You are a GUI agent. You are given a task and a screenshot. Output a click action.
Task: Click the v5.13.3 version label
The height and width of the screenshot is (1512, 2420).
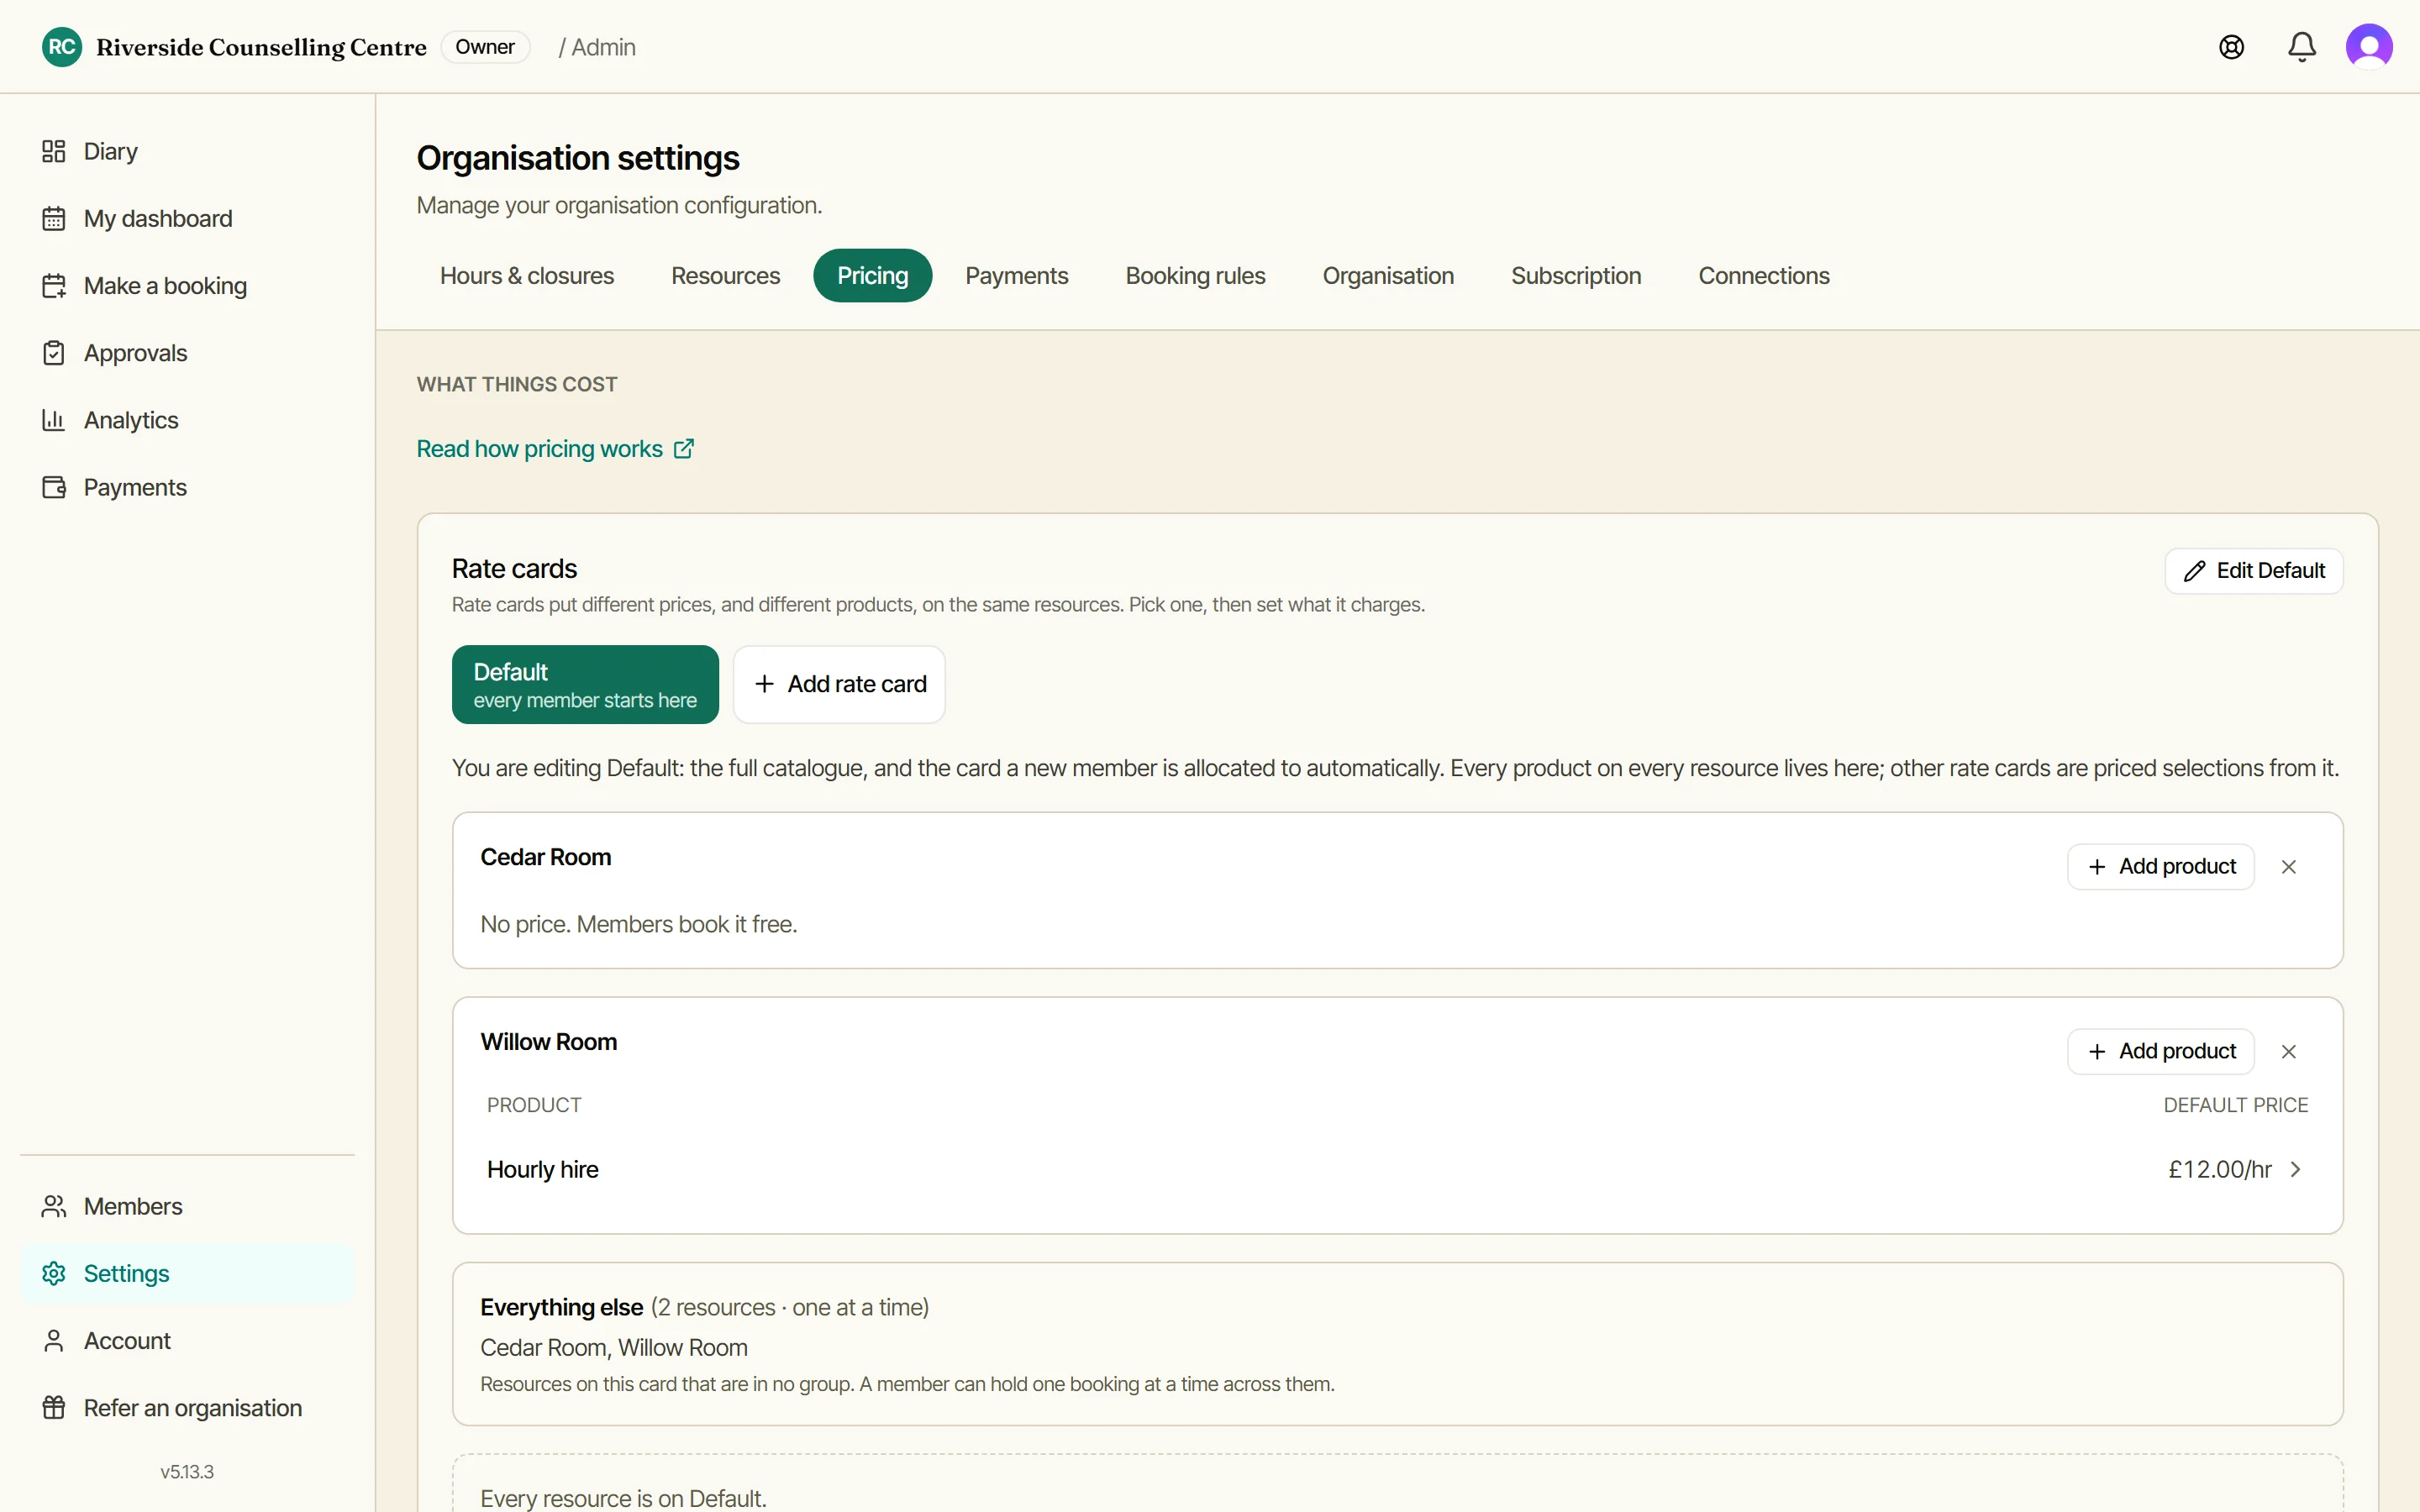tap(187, 1472)
